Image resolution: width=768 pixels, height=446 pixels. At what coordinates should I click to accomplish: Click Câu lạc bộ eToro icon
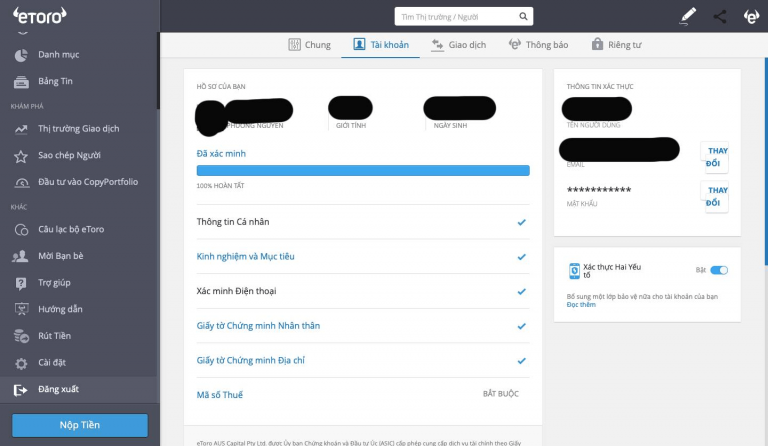[21, 230]
